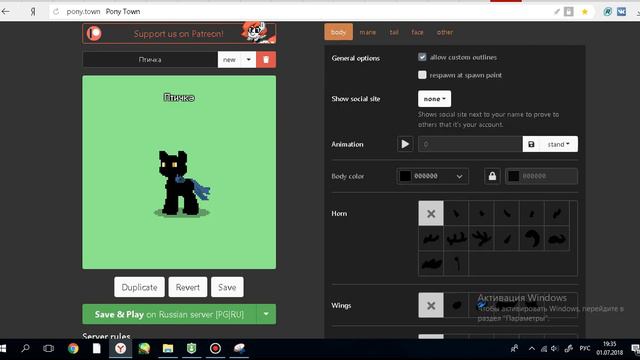
Task: Select the no-wings X option
Action: [431, 305]
